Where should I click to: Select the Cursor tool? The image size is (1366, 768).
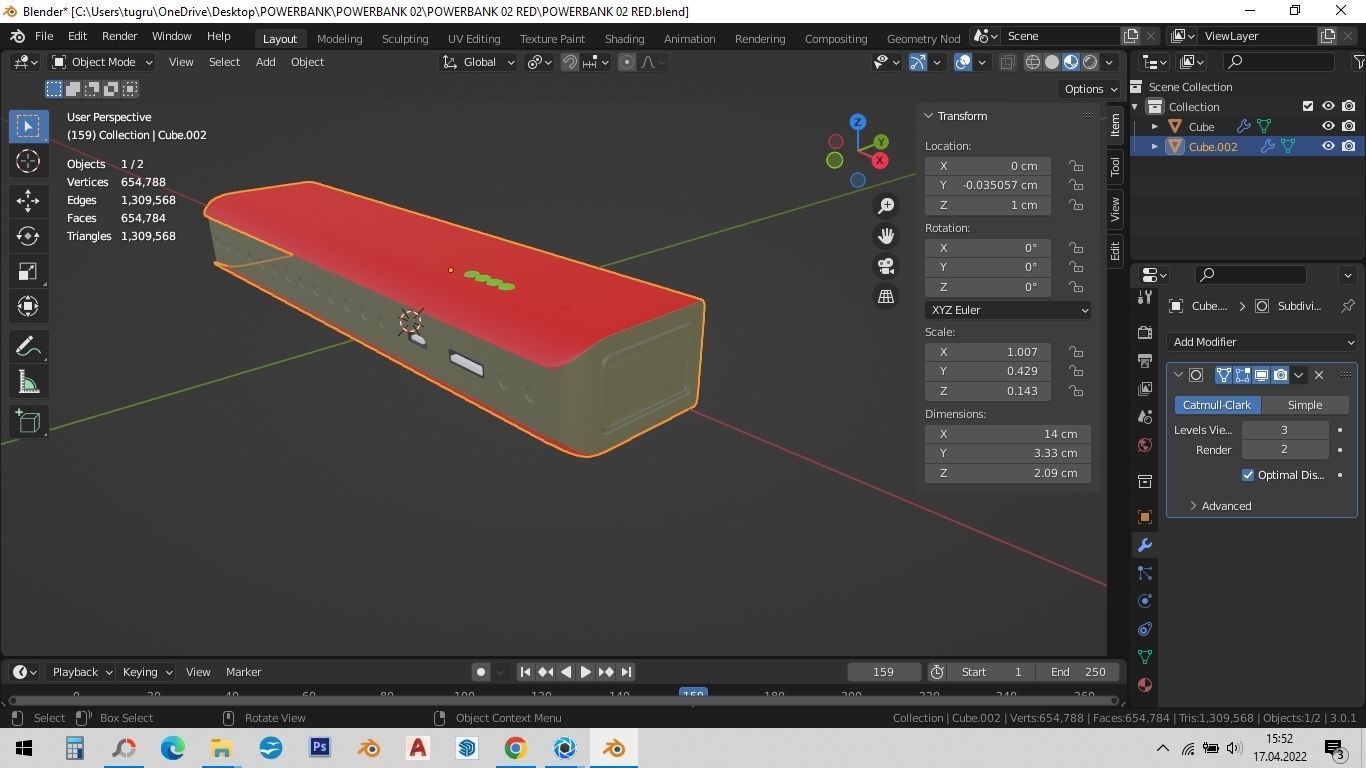(x=28, y=161)
